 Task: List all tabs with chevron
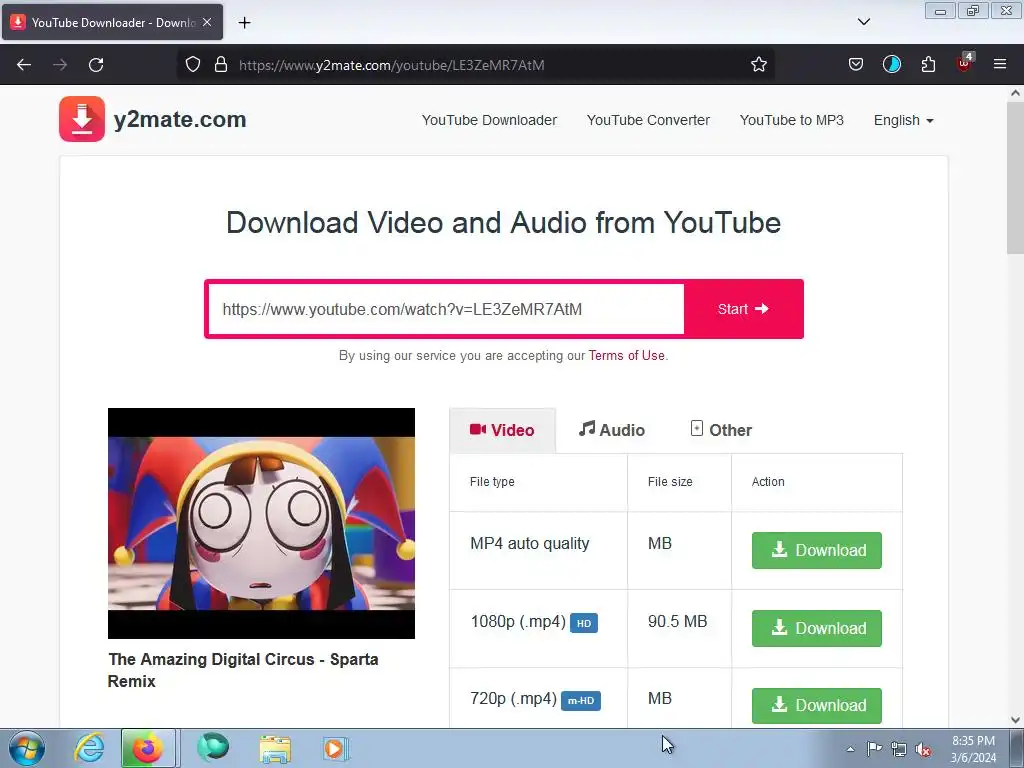coord(863,22)
